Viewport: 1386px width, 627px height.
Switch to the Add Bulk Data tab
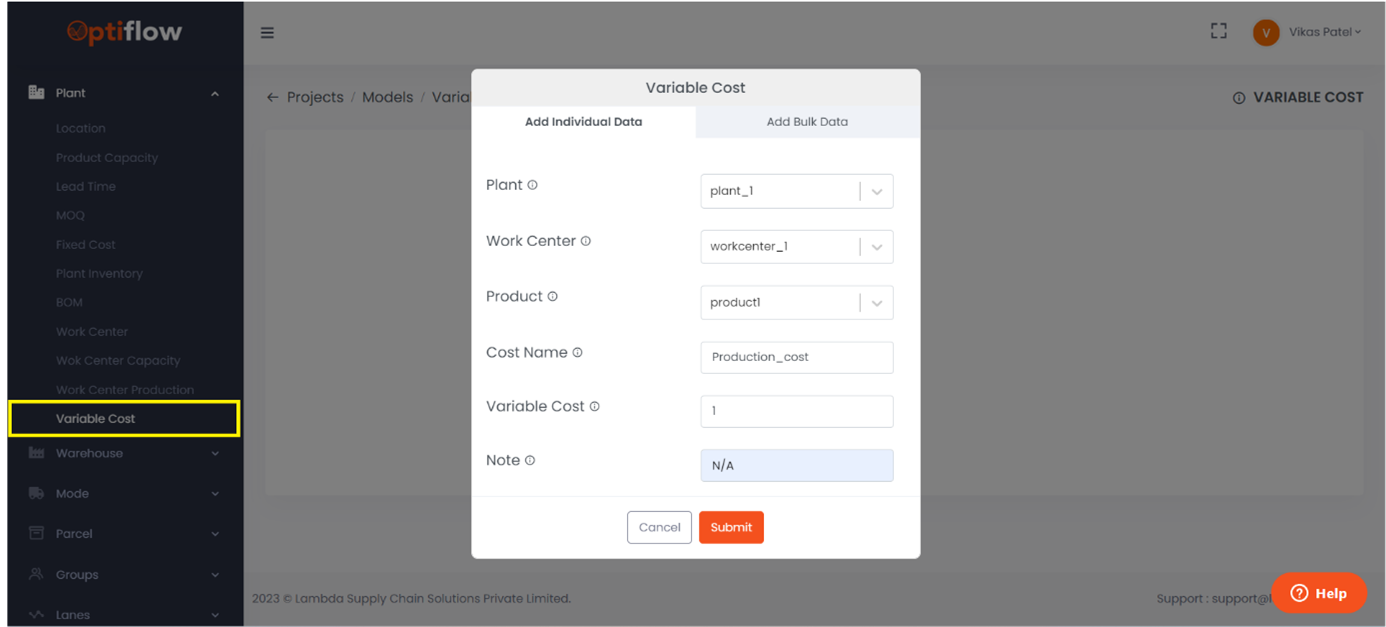point(806,121)
